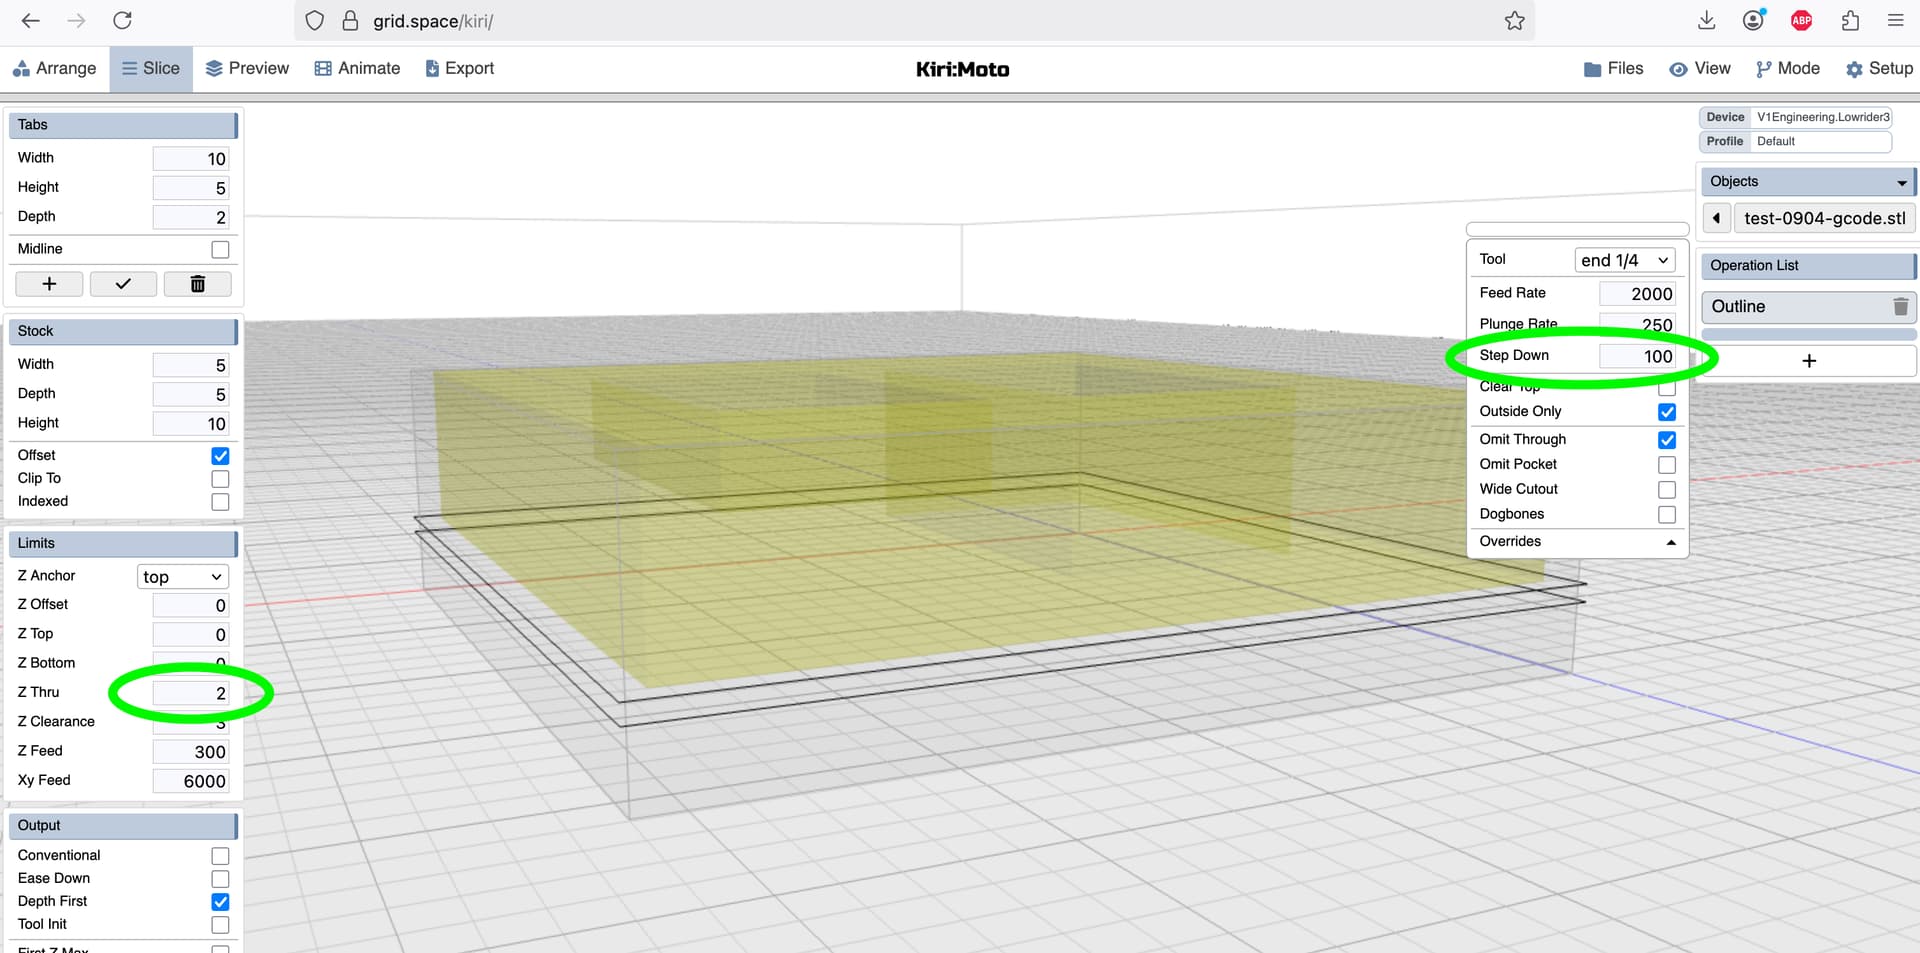Click the Feed Rate input field
1920x953 pixels.
coord(1637,294)
